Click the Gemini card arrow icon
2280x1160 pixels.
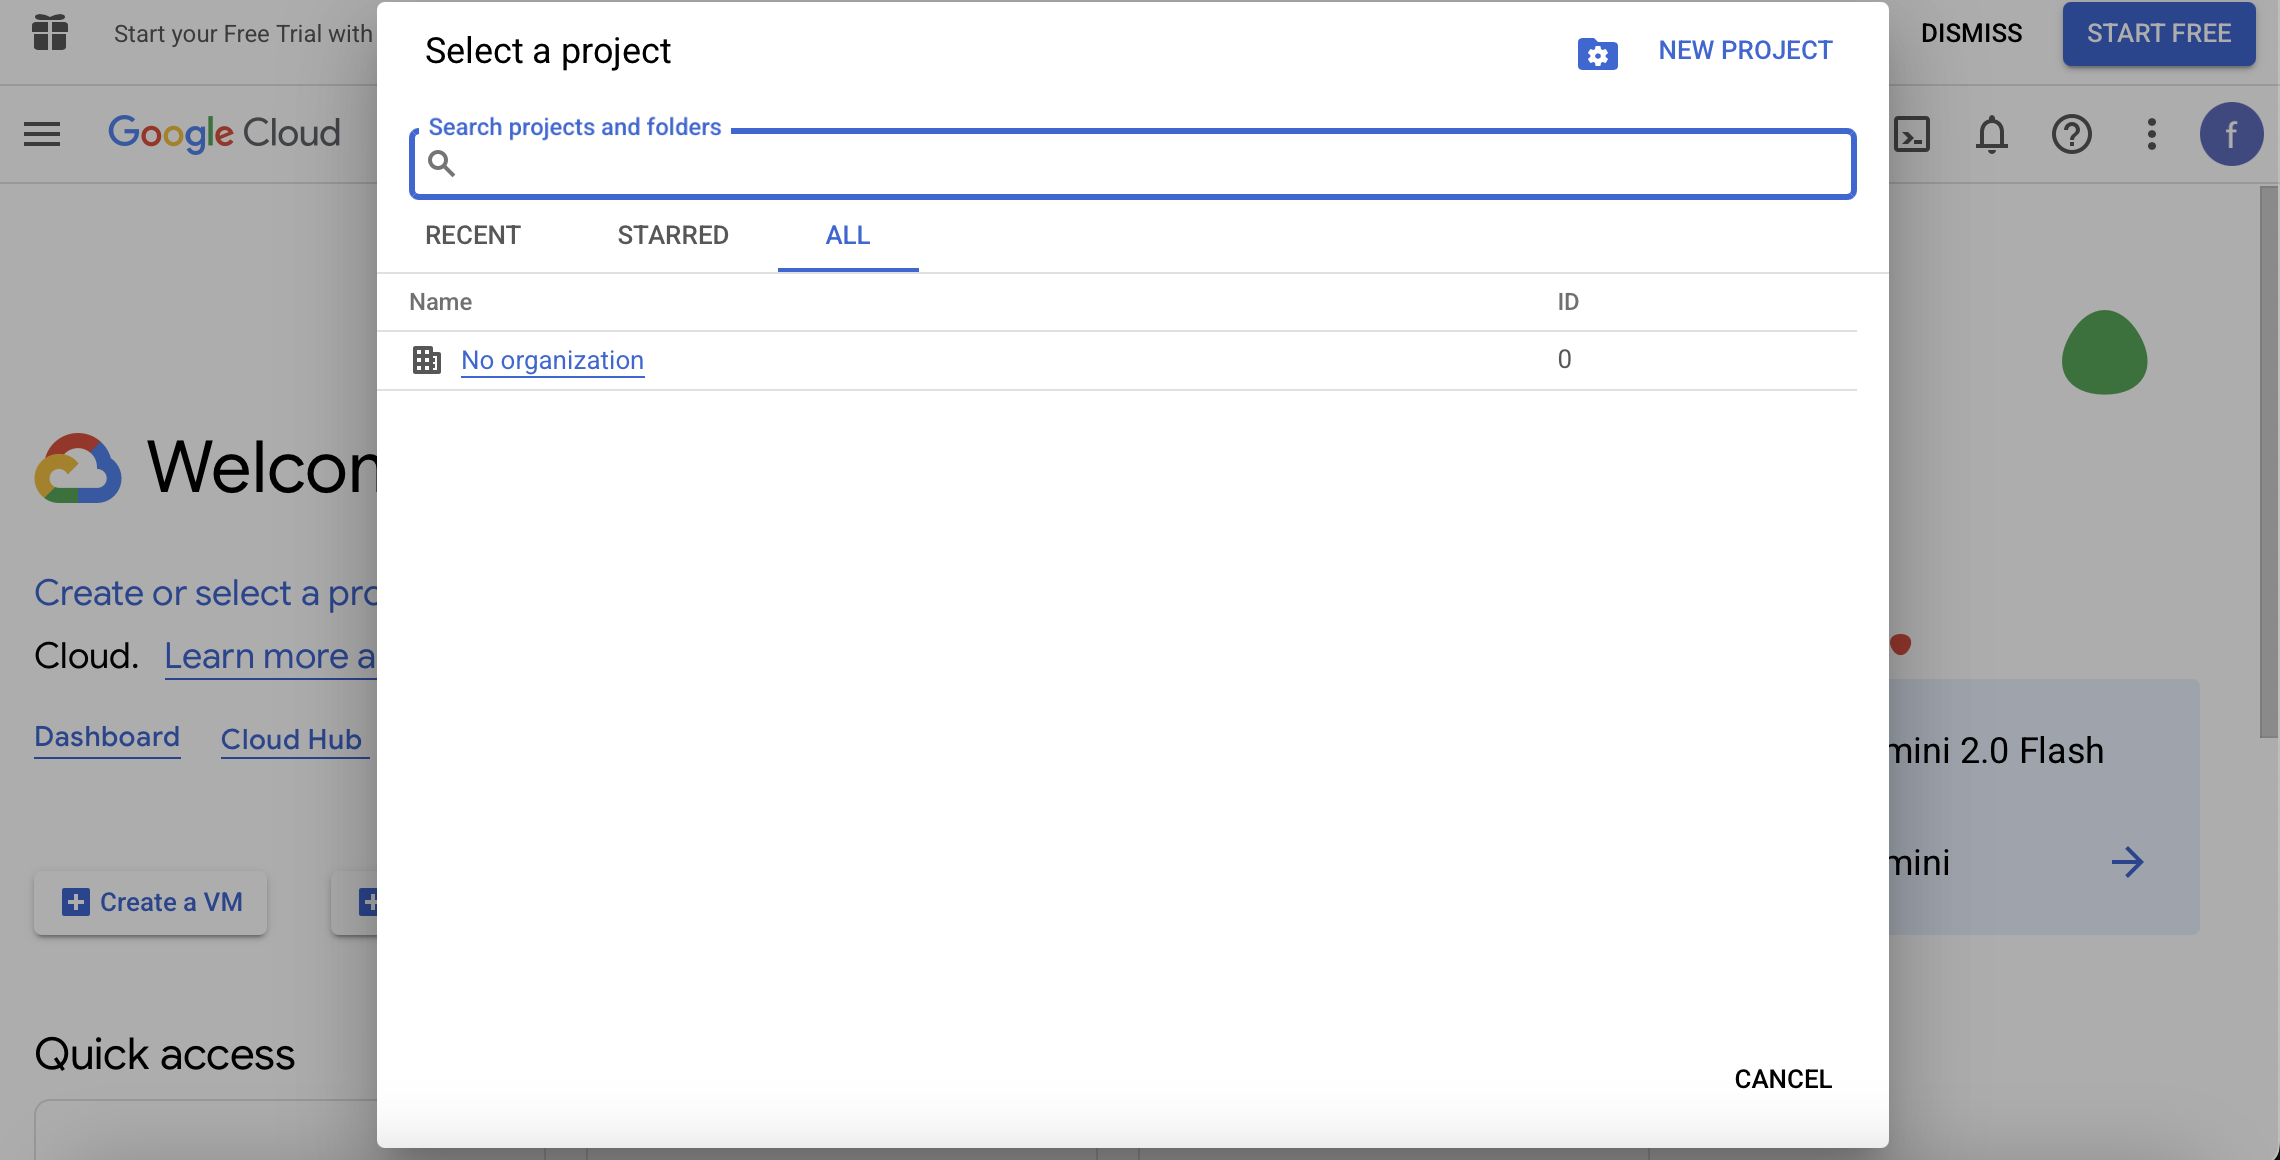click(2127, 862)
